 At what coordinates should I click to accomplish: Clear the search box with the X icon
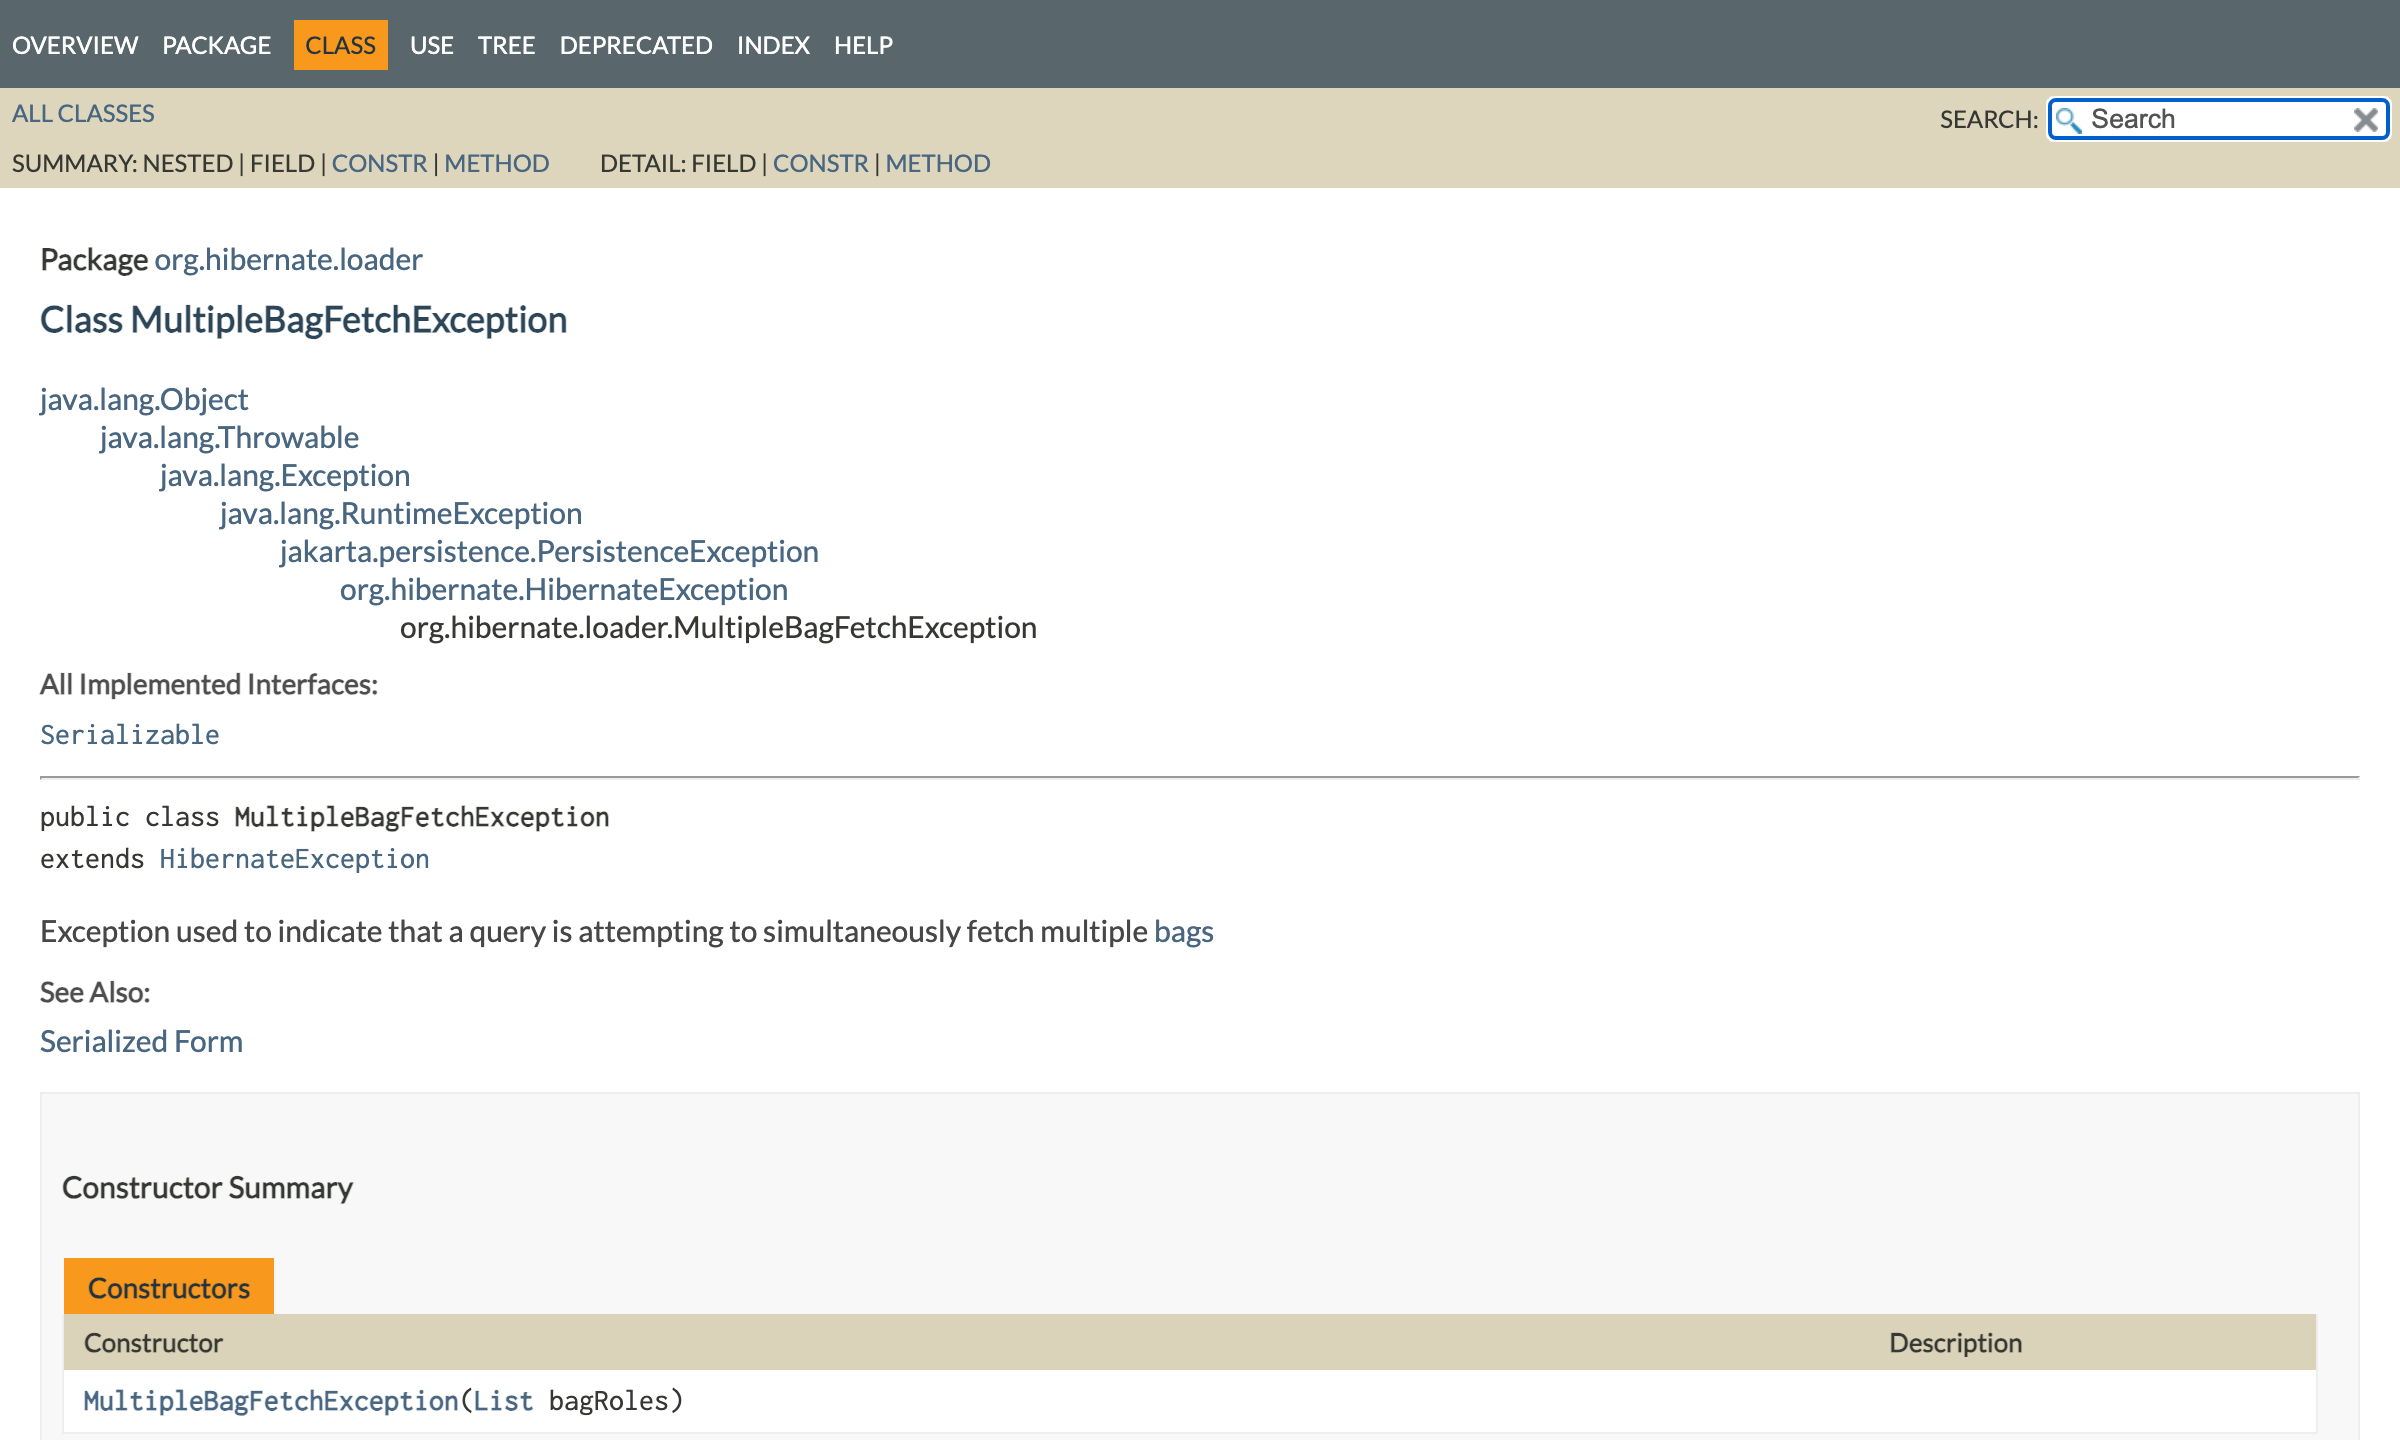pyautogui.click(x=2365, y=120)
